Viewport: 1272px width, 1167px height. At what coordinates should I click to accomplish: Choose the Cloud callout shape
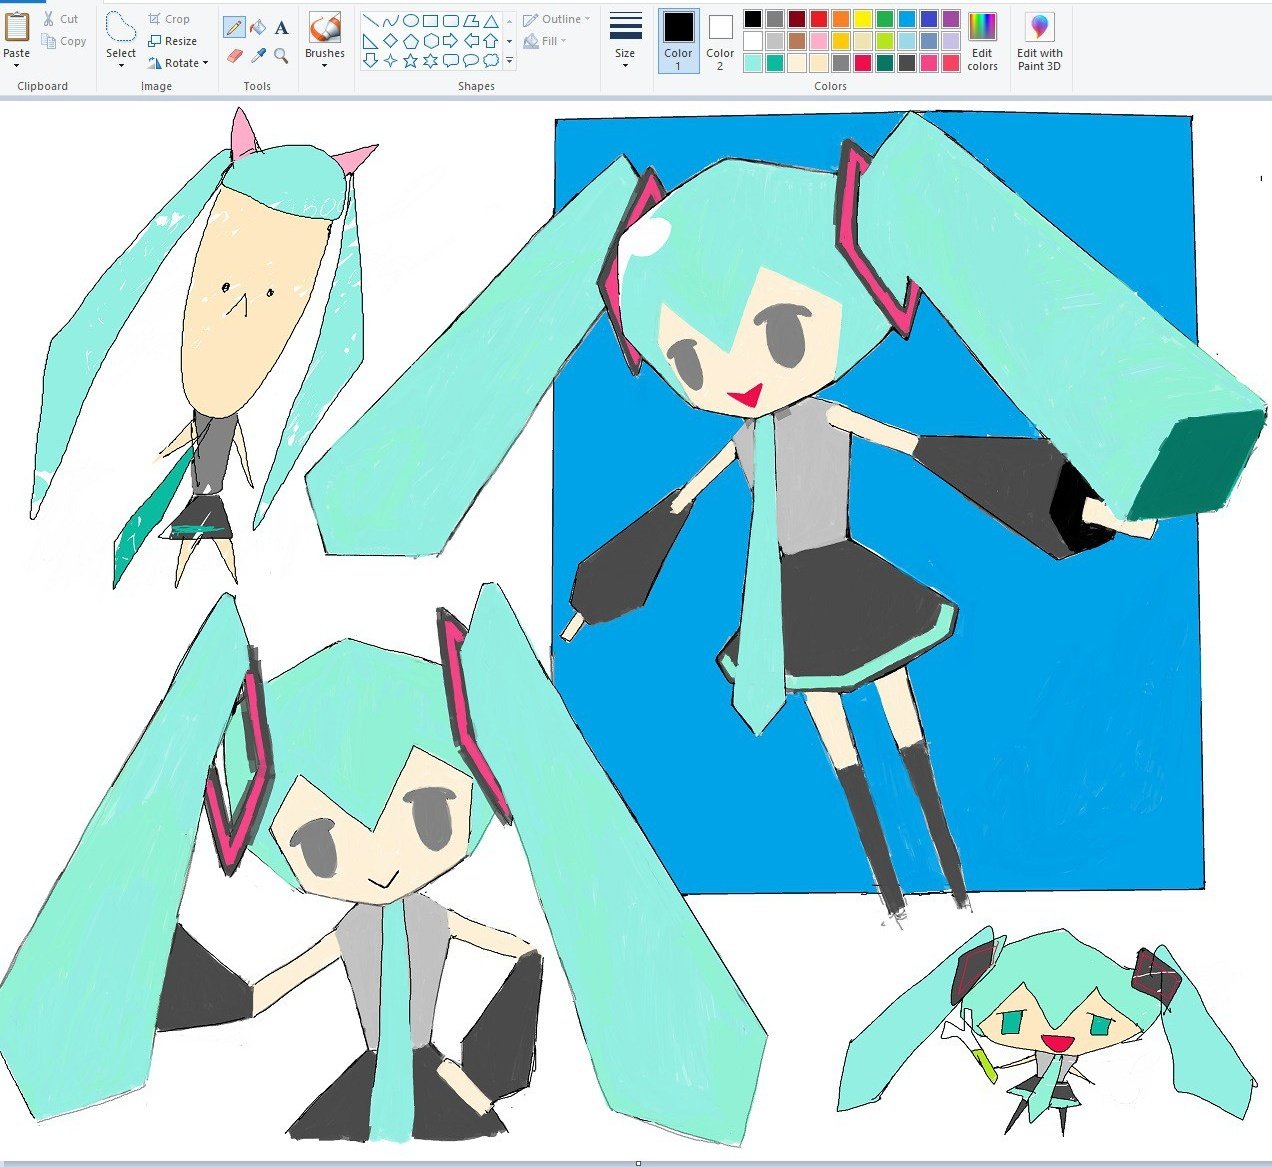[490, 60]
